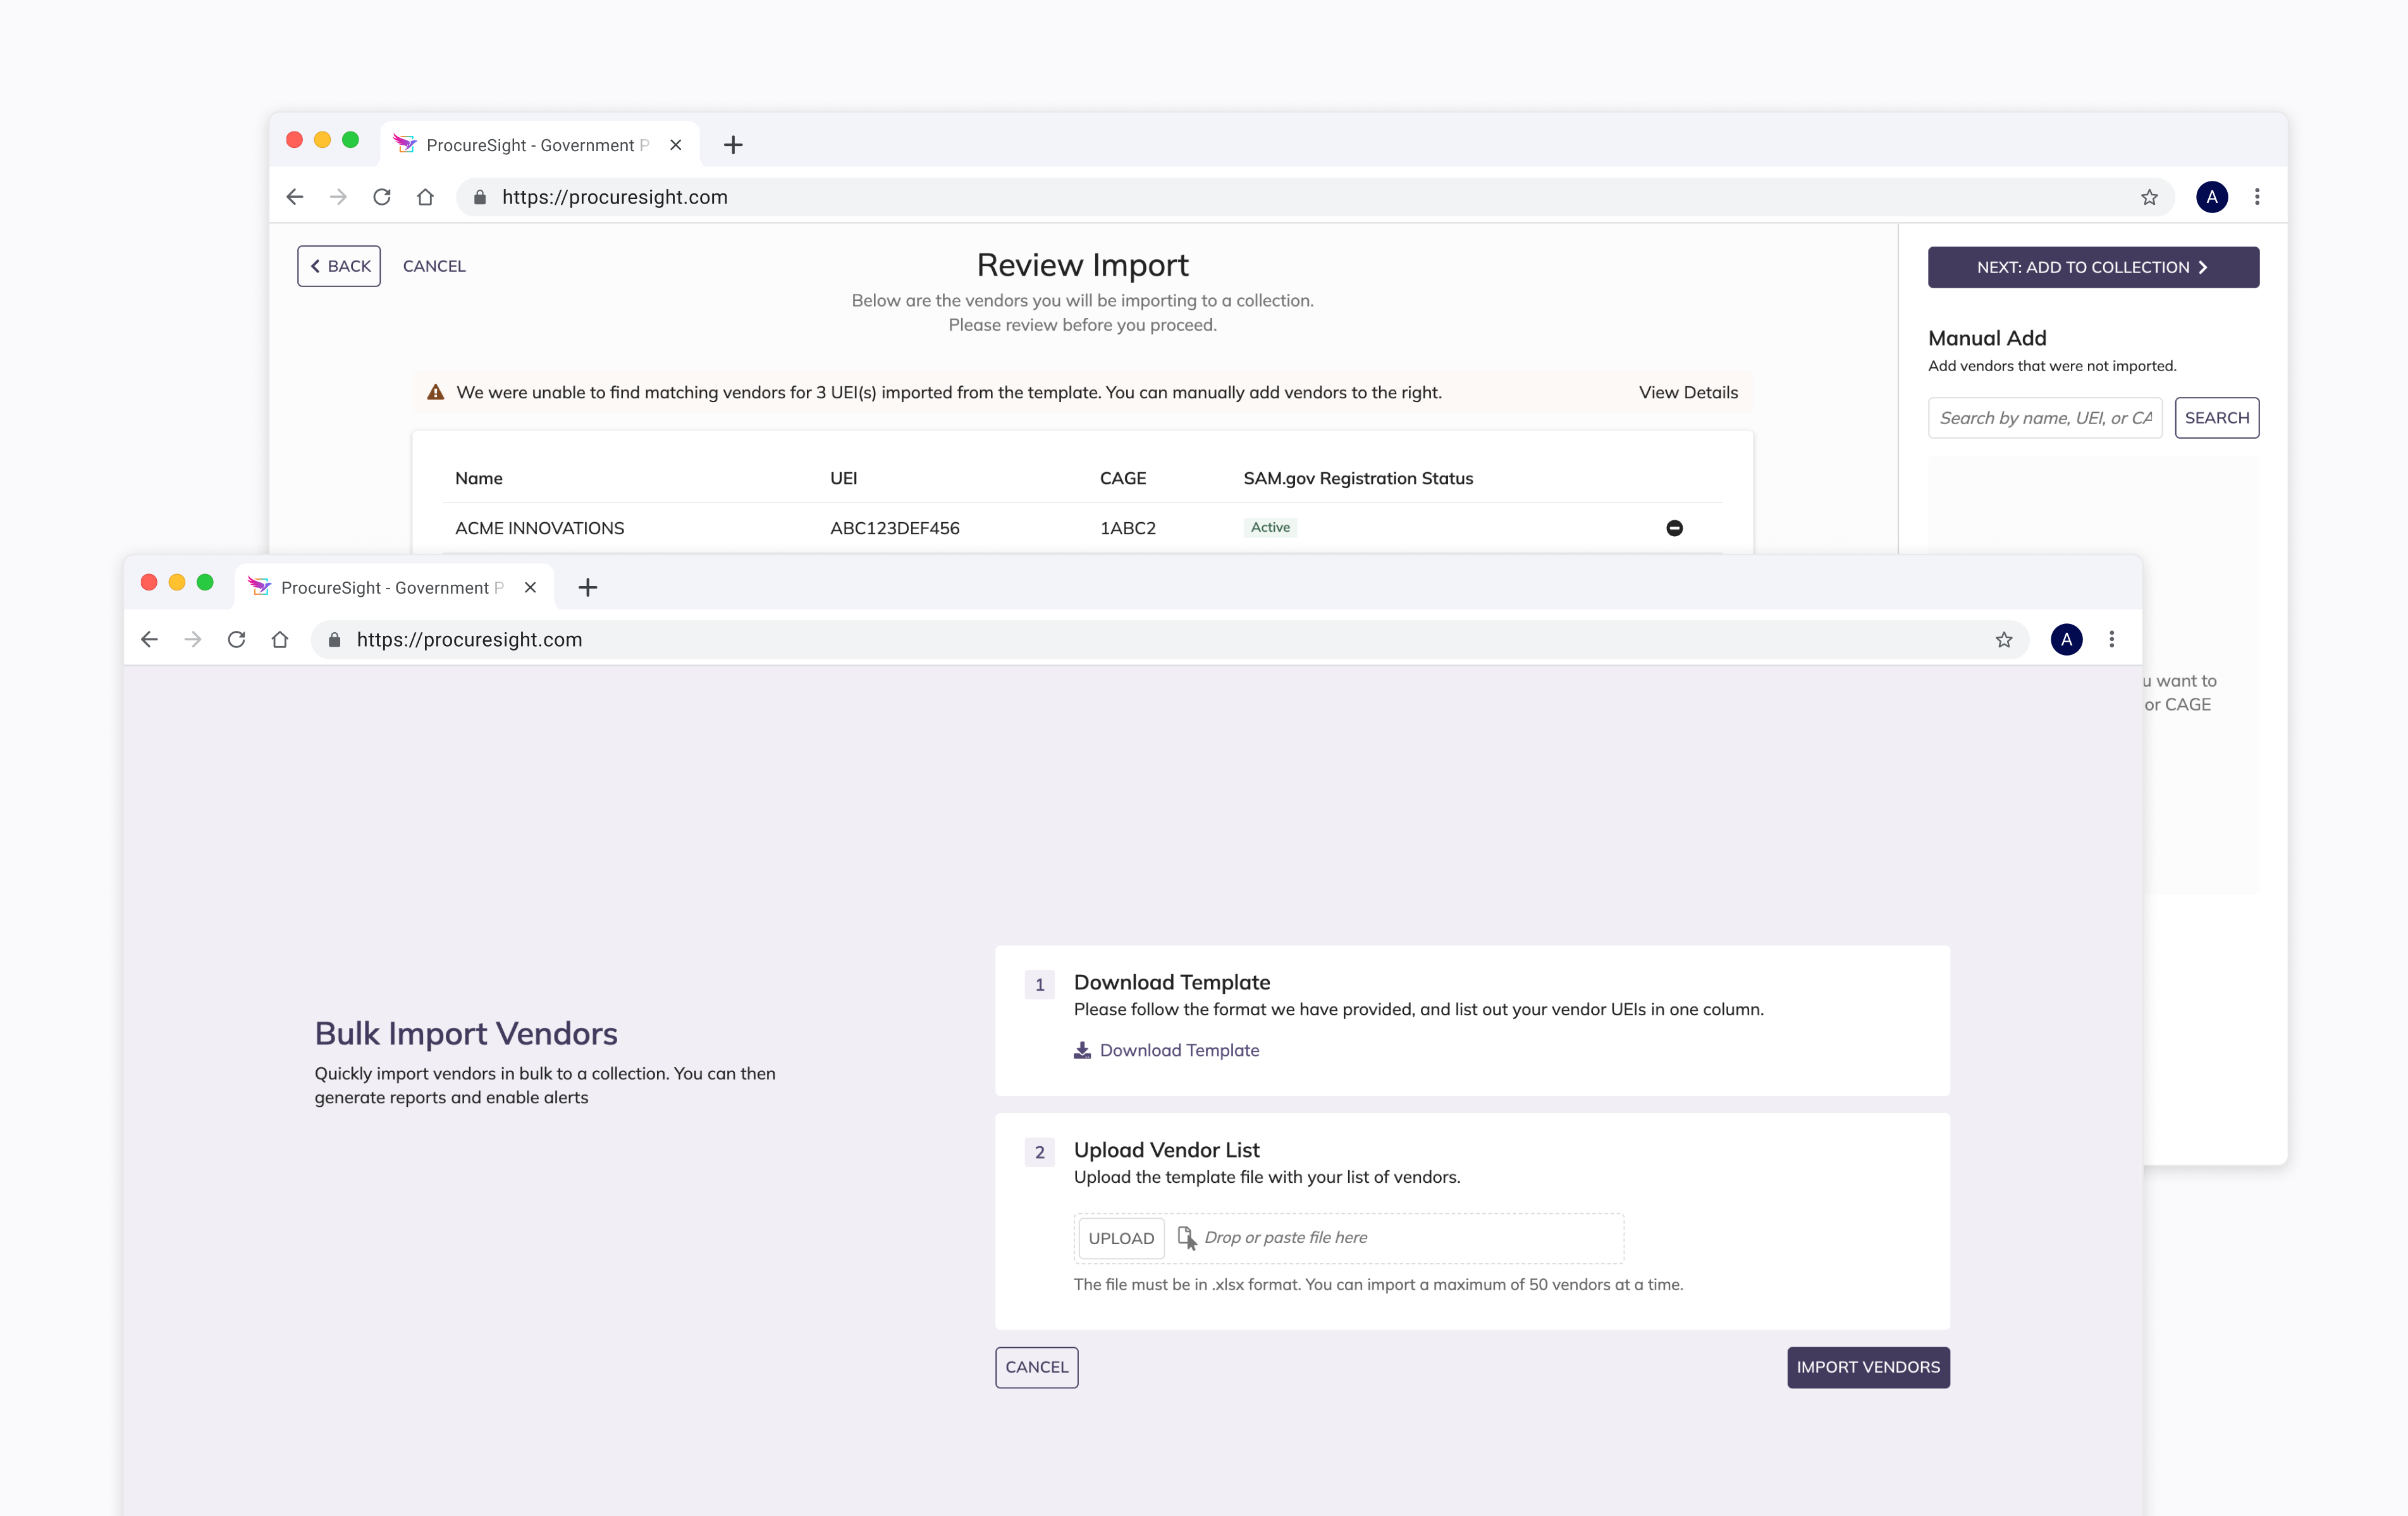Go to home page in front window
The width and height of the screenshot is (2408, 1516).
[280, 640]
